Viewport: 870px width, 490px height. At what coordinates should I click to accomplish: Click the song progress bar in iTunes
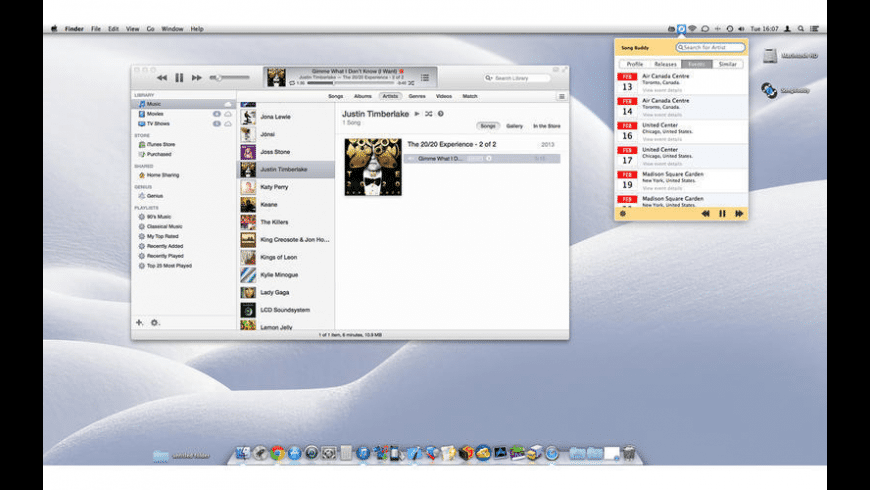(x=351, y=83)
